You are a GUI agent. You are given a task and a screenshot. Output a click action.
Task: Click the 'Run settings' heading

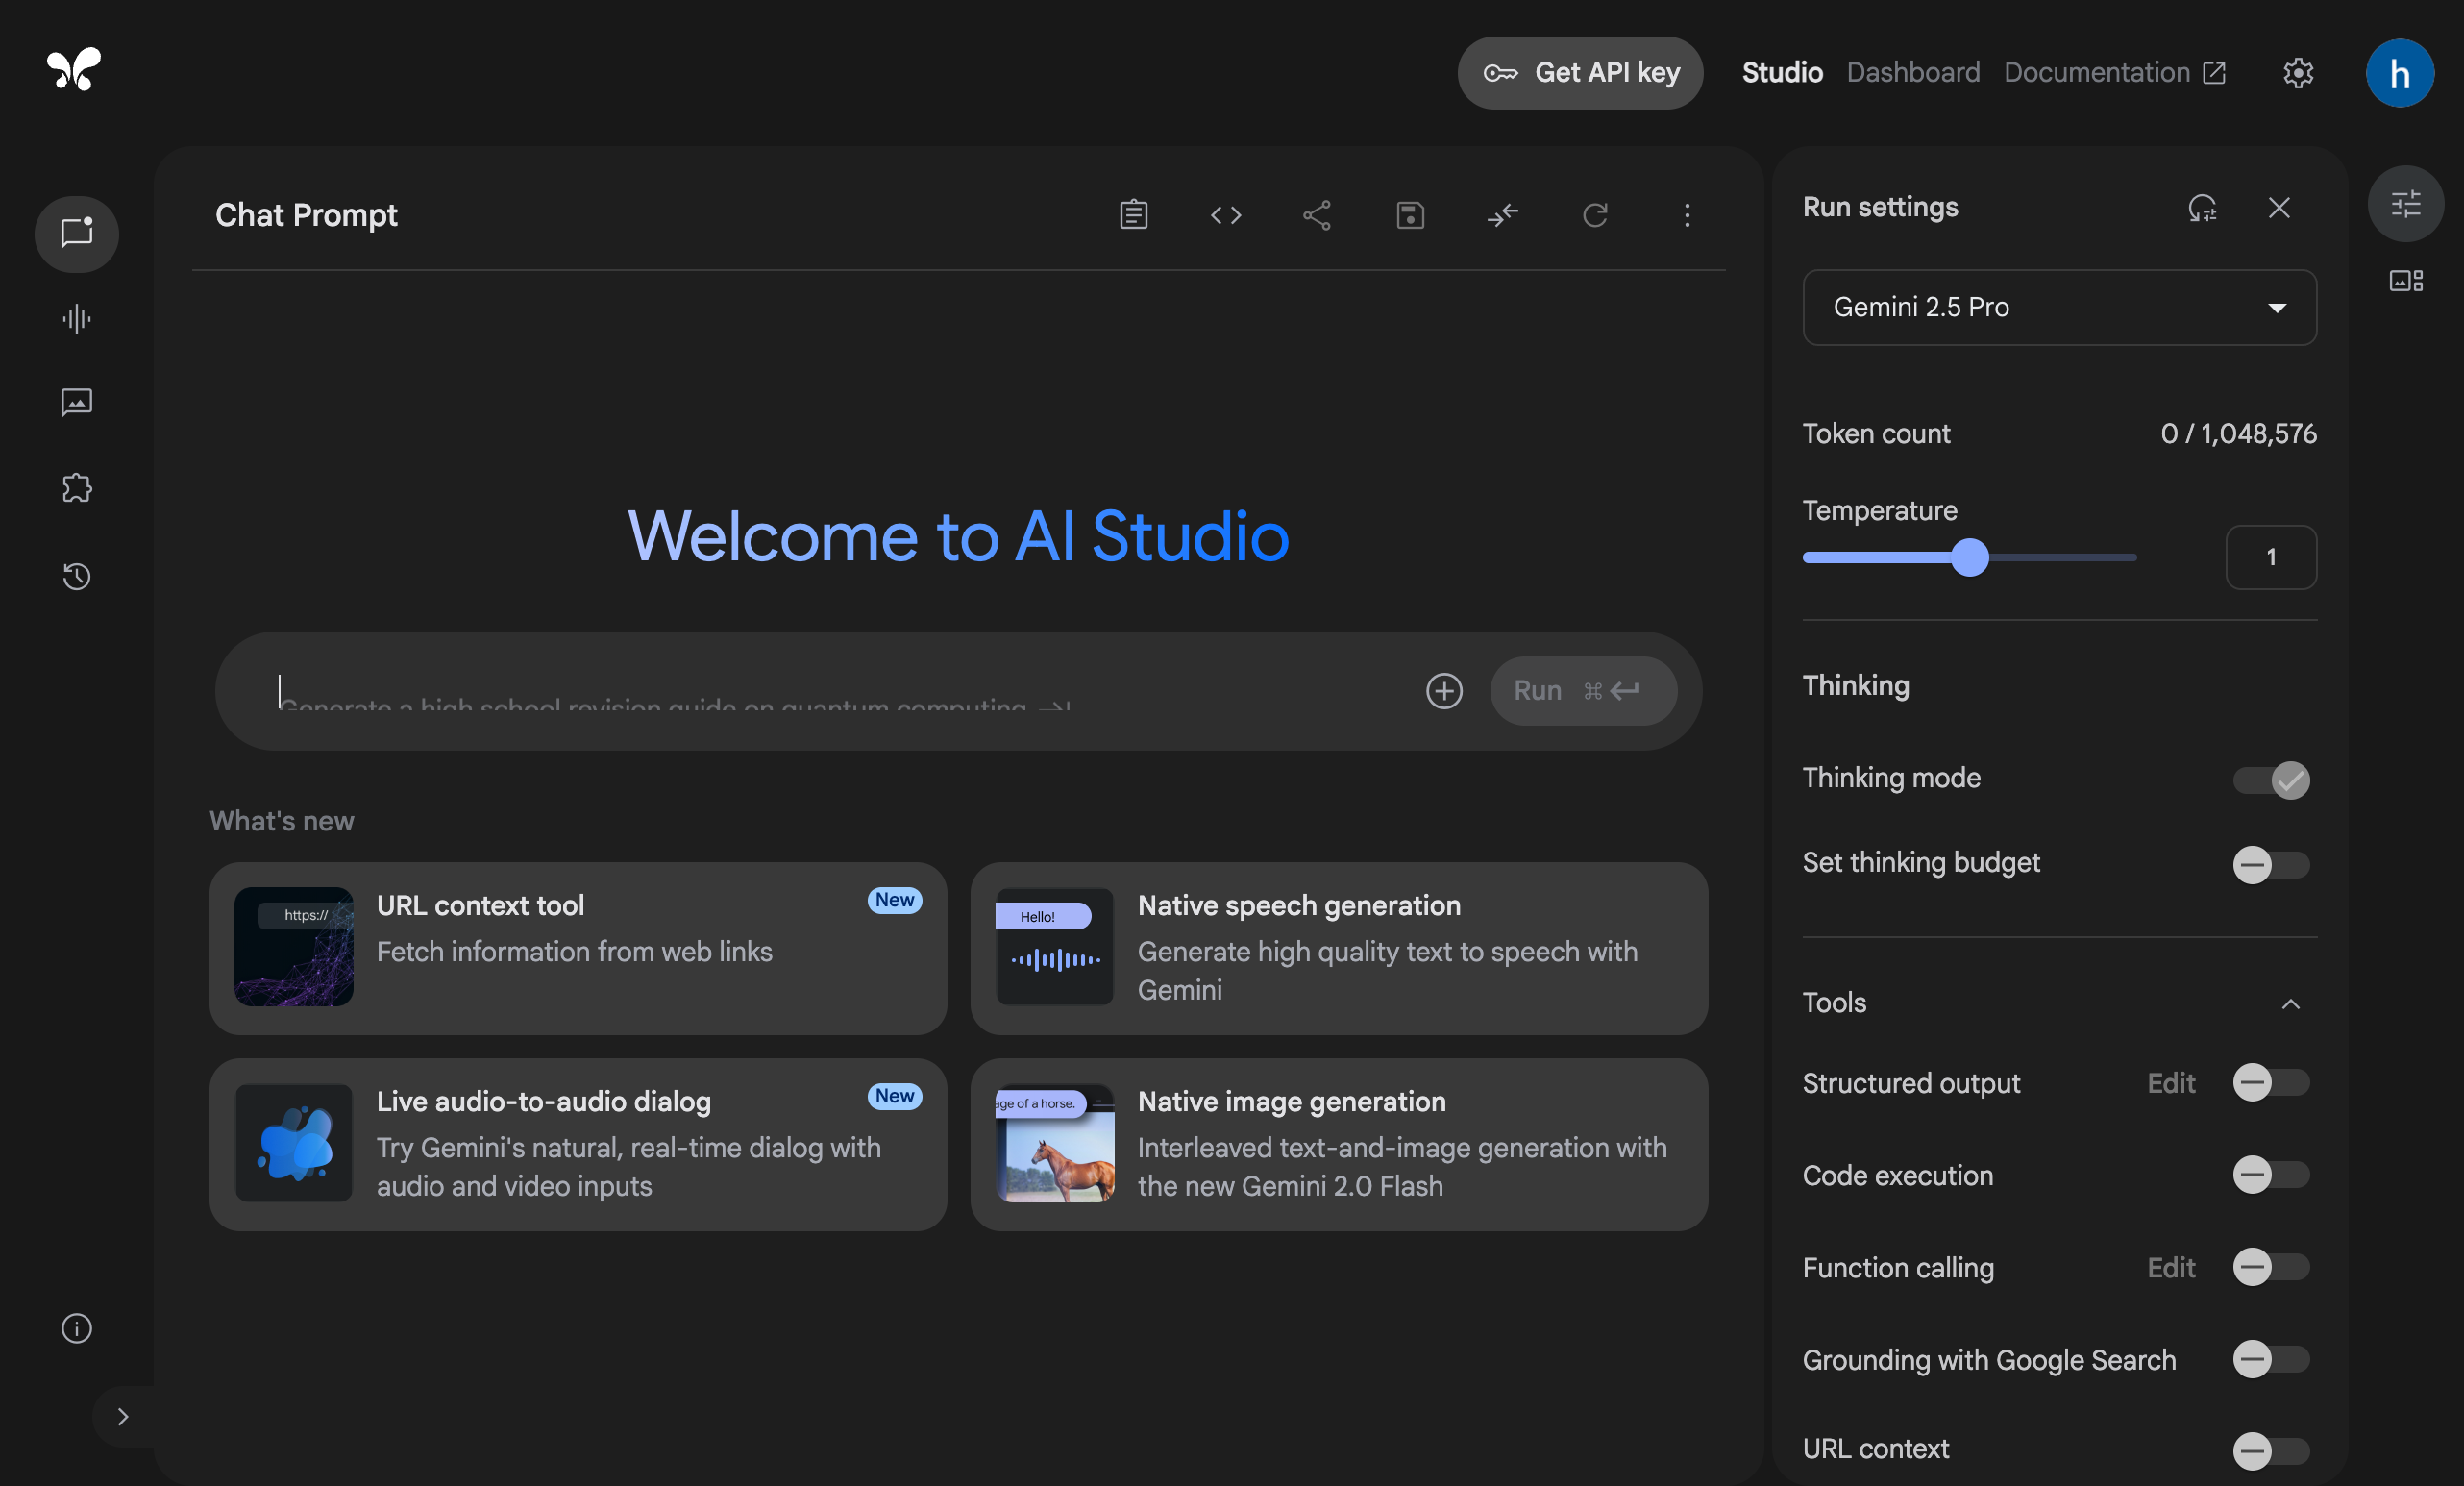[x=1880, y=207]
